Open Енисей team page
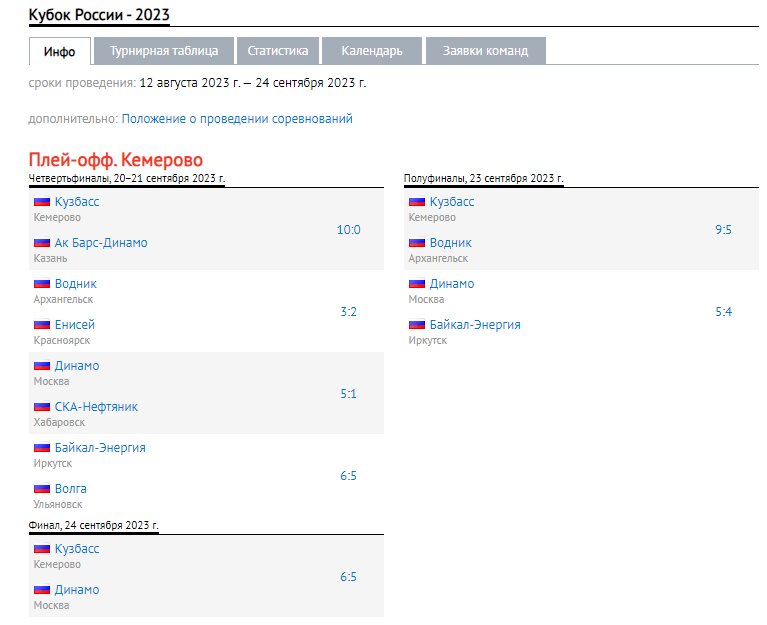Image resolution: width=767 pixels, height=625 pixels. (x=75, y=325)
